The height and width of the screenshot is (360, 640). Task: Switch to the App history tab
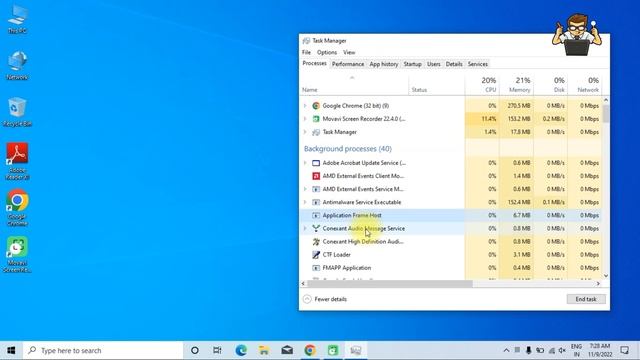click(384, 64)
